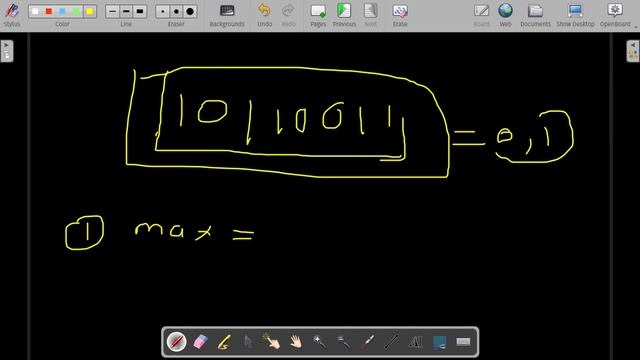Switch to Web mode
640x360 pixels.
pos(505,16)
